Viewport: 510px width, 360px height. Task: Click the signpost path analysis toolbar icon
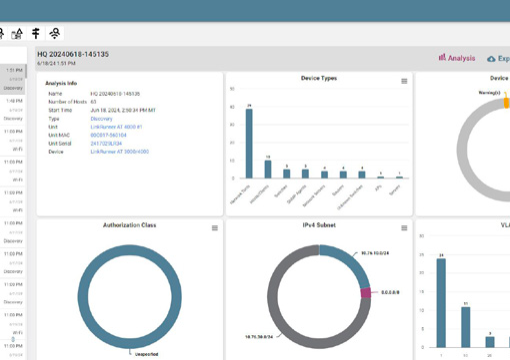[x=36, y=33]
